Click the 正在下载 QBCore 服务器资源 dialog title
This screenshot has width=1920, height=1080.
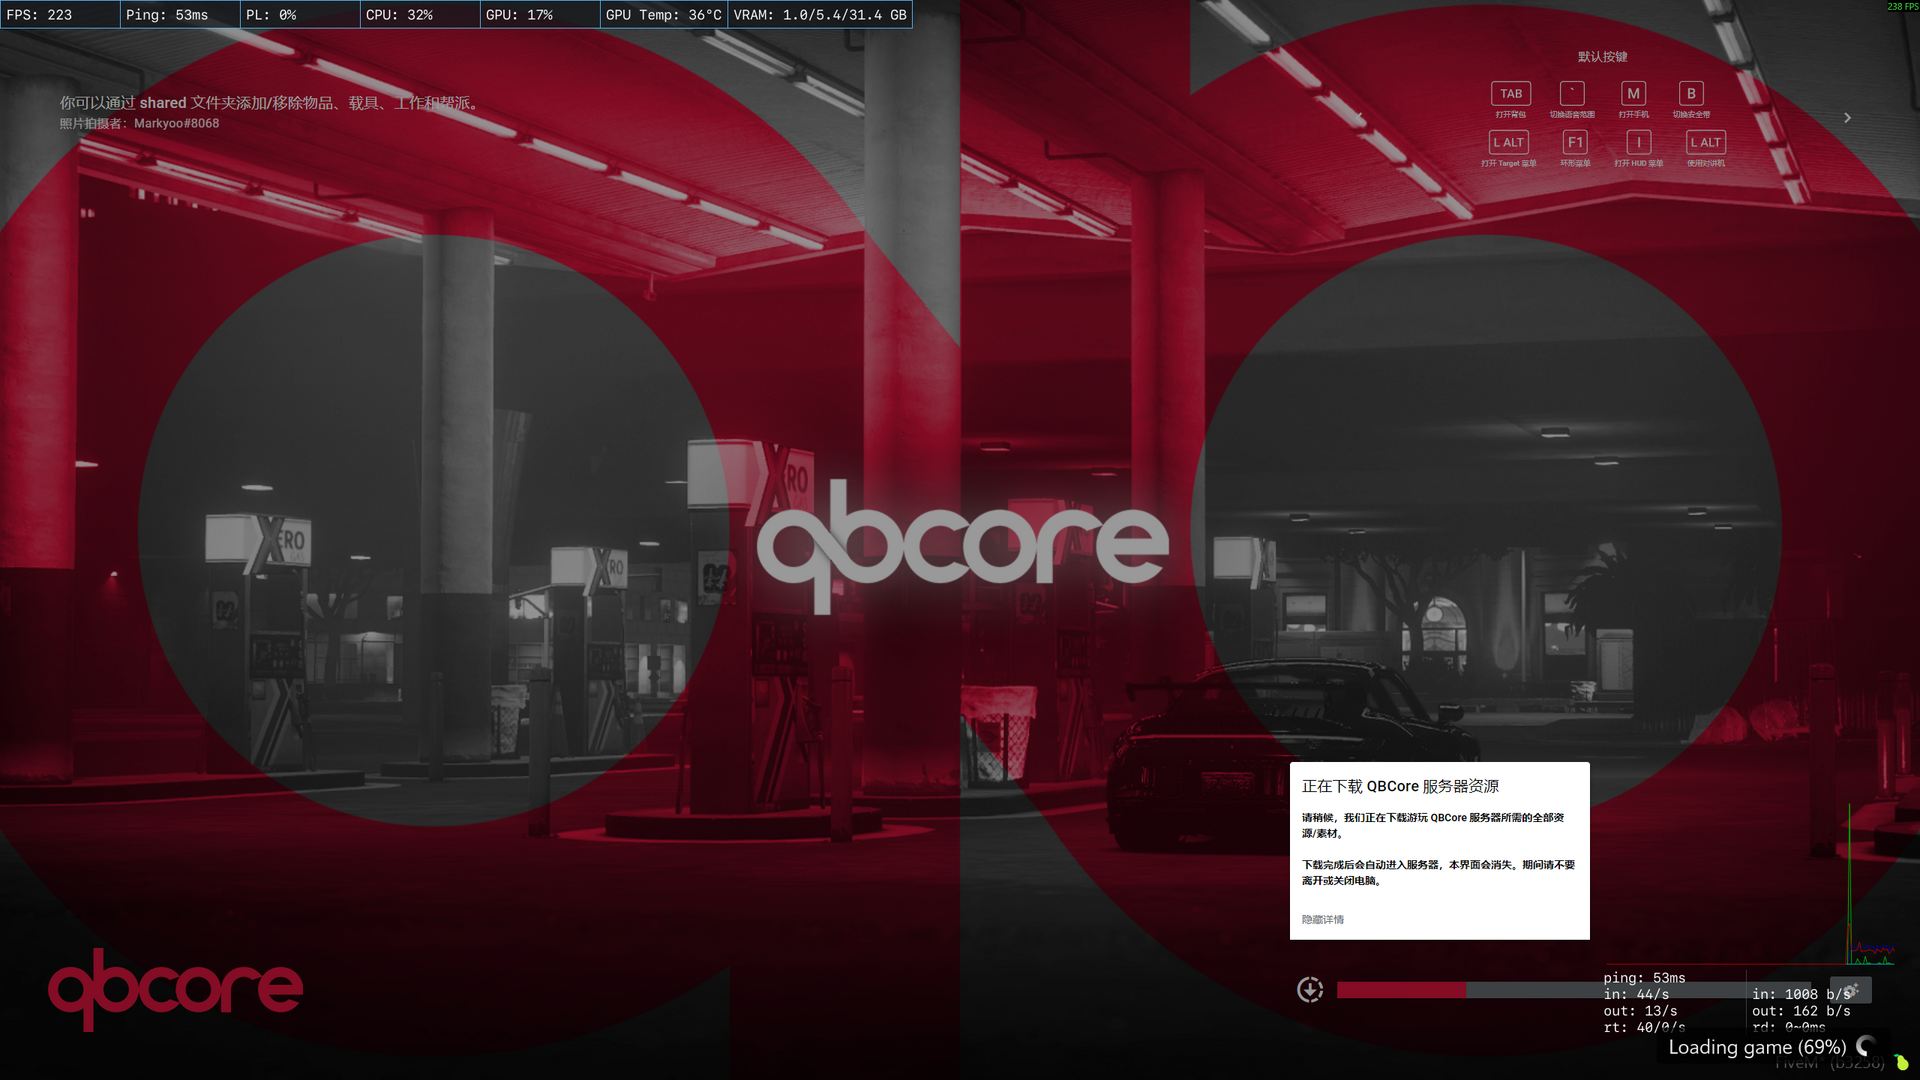click(1400, 787)
